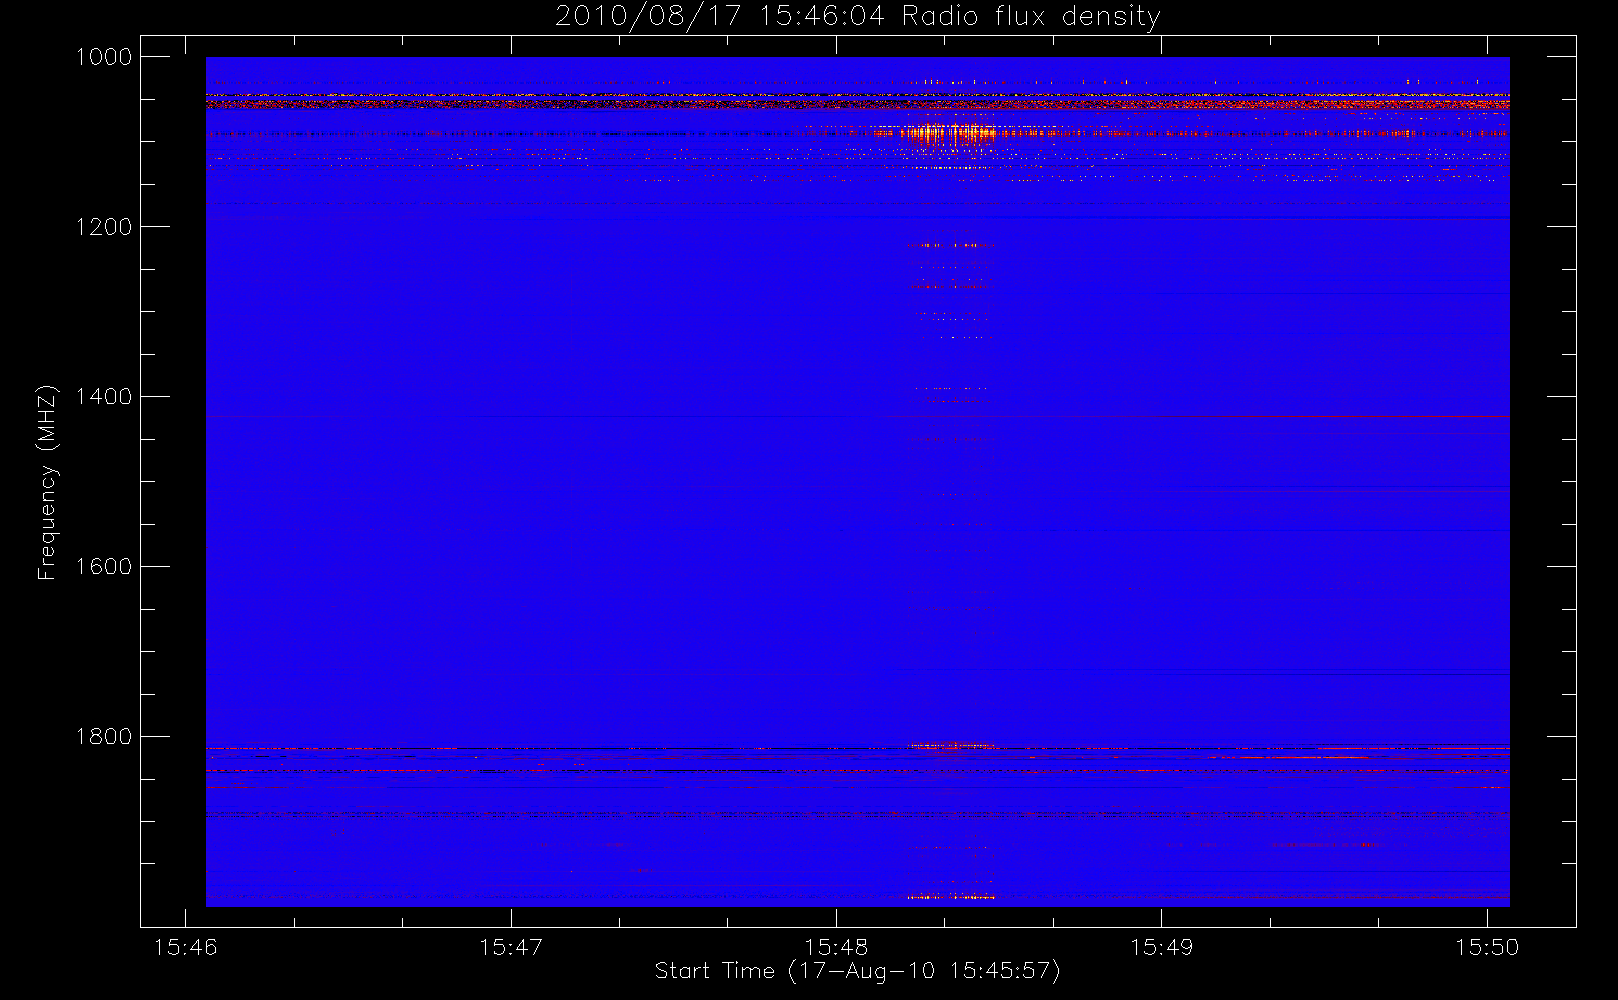This screenshot has width=1618, height=1000.
Task: Click the 15:49 time tick label
Action: (1161, 946)
